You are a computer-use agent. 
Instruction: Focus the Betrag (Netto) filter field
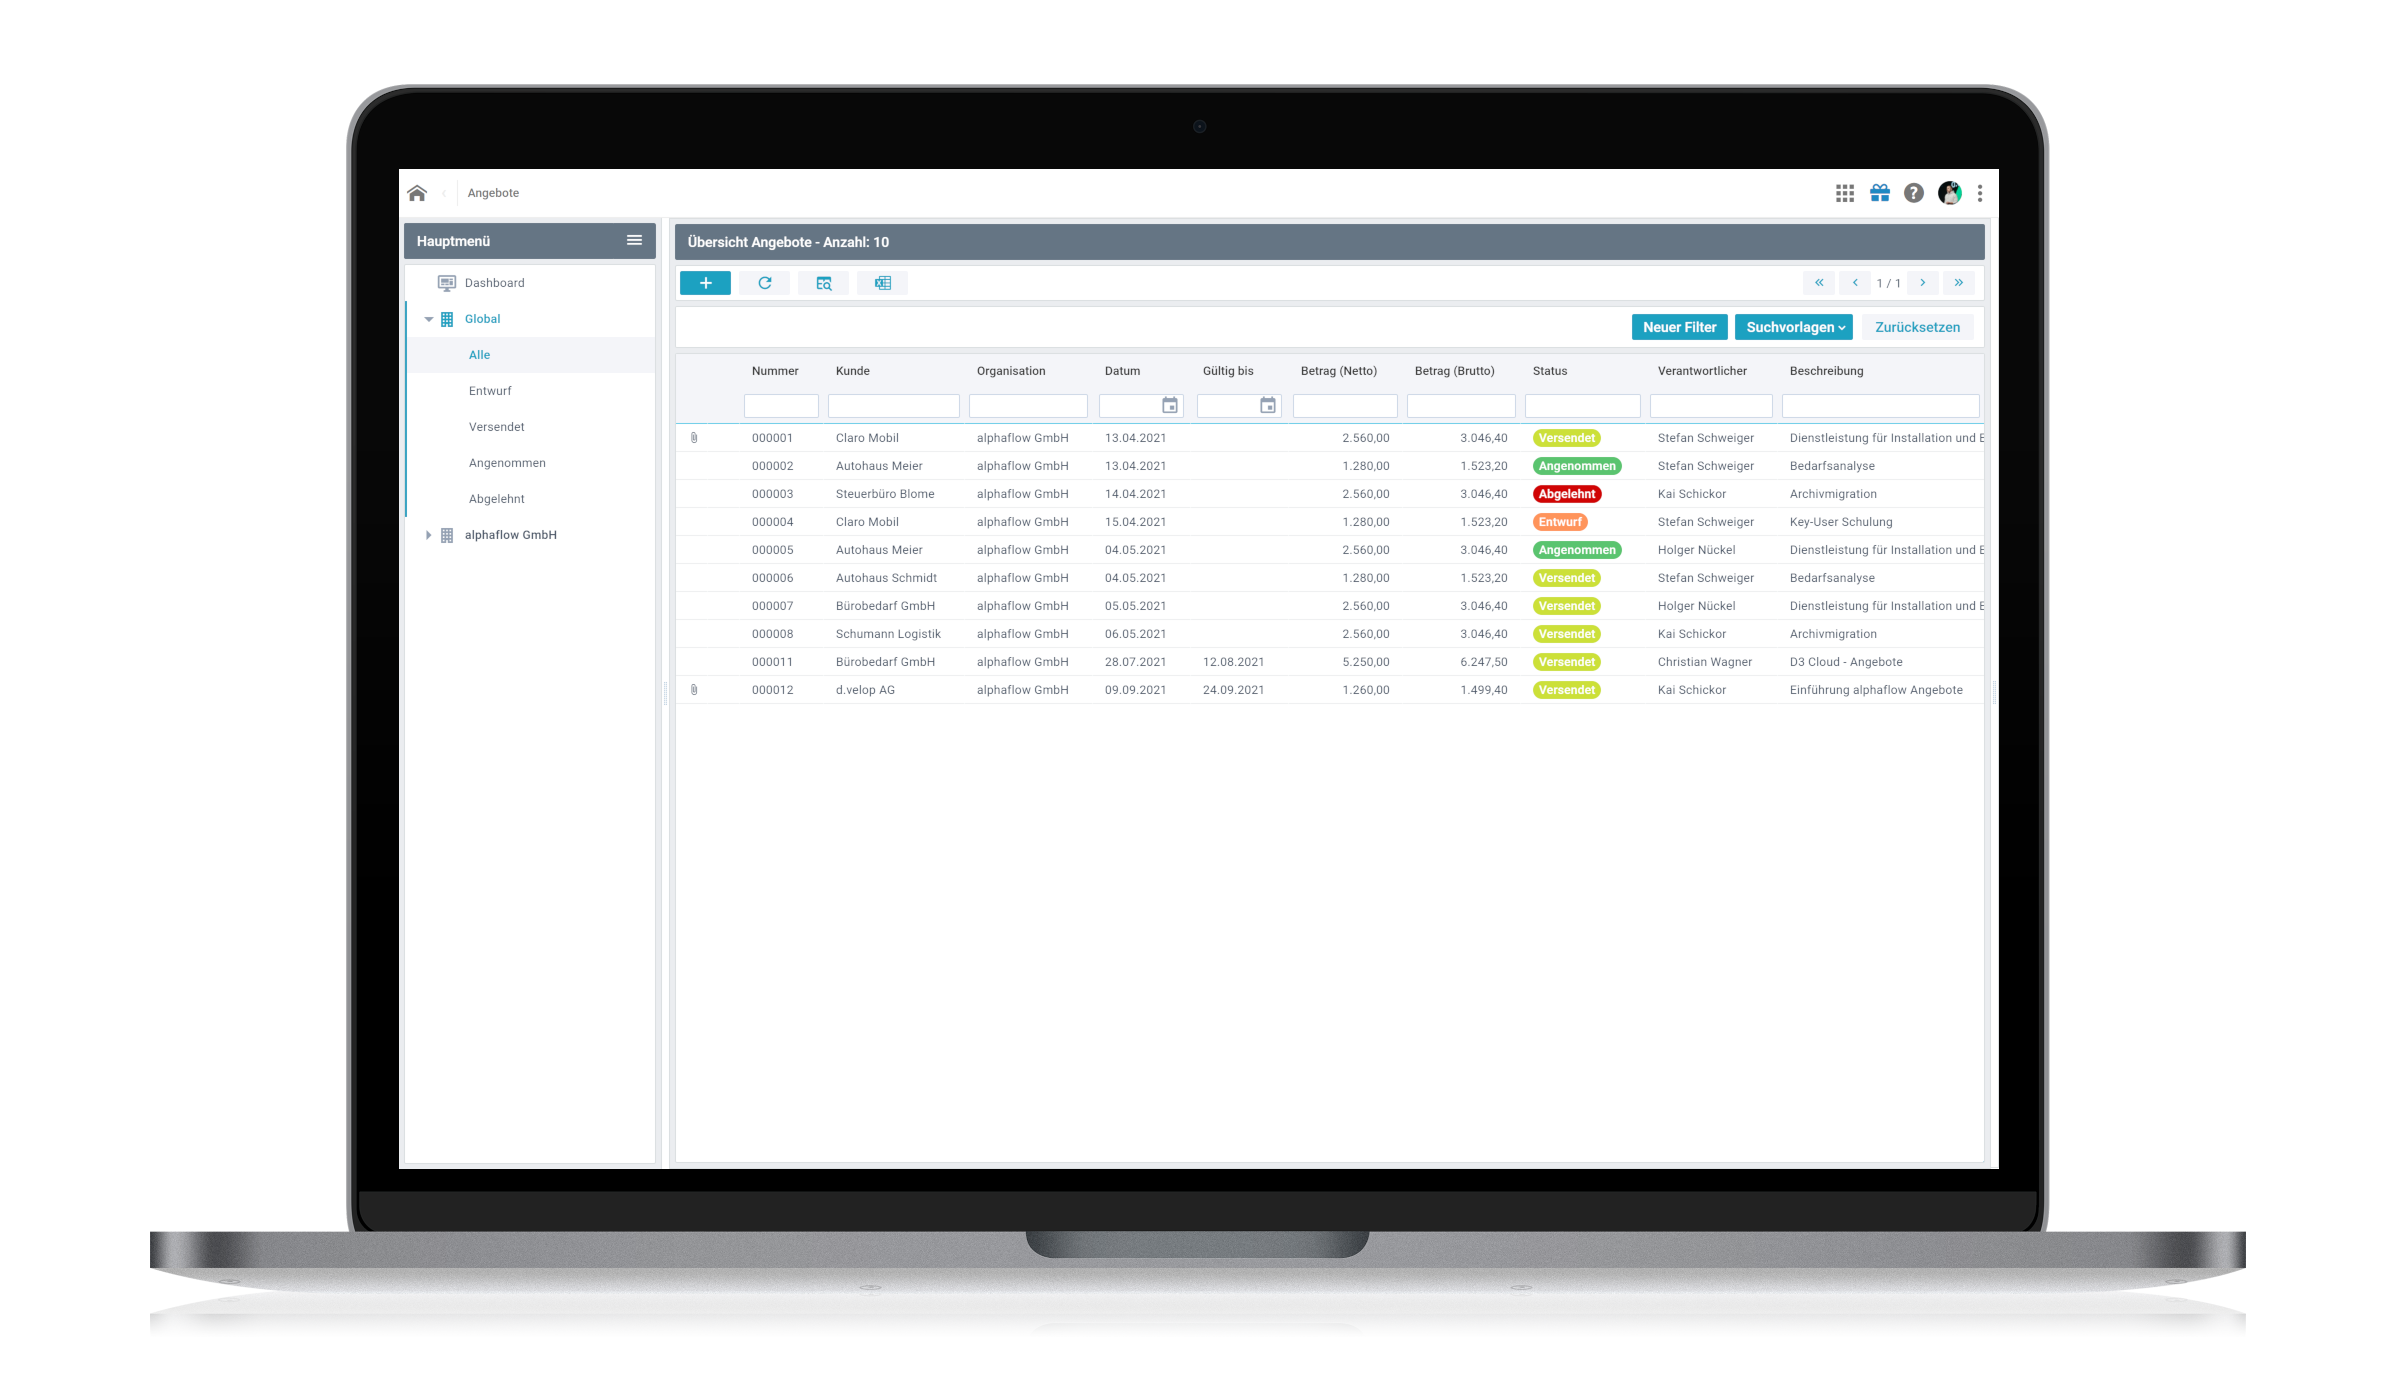pos(1345,405)
